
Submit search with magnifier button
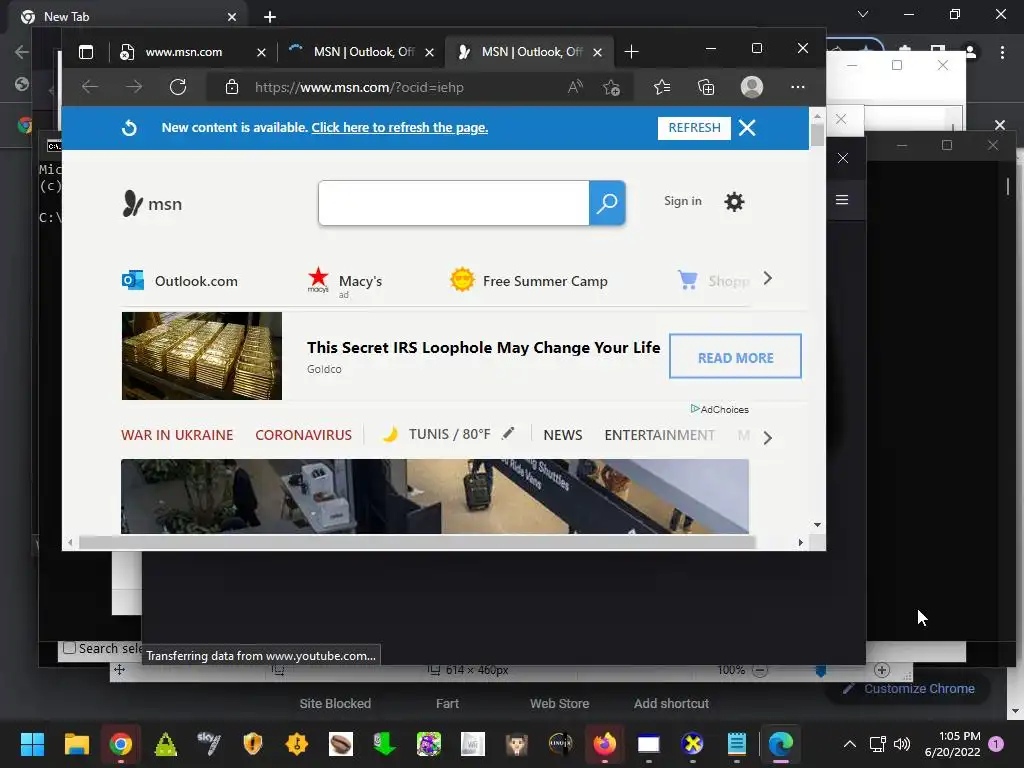(607, 203)
